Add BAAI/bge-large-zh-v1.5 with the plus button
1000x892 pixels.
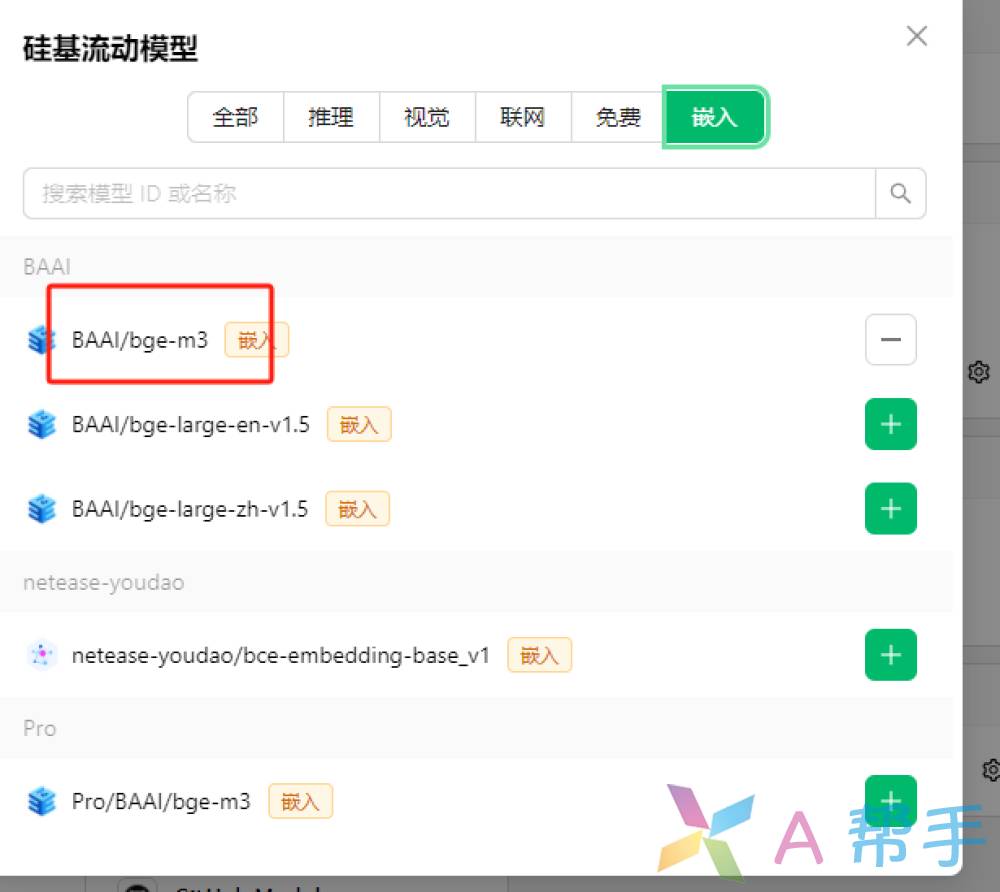click(x=890, y=508)
